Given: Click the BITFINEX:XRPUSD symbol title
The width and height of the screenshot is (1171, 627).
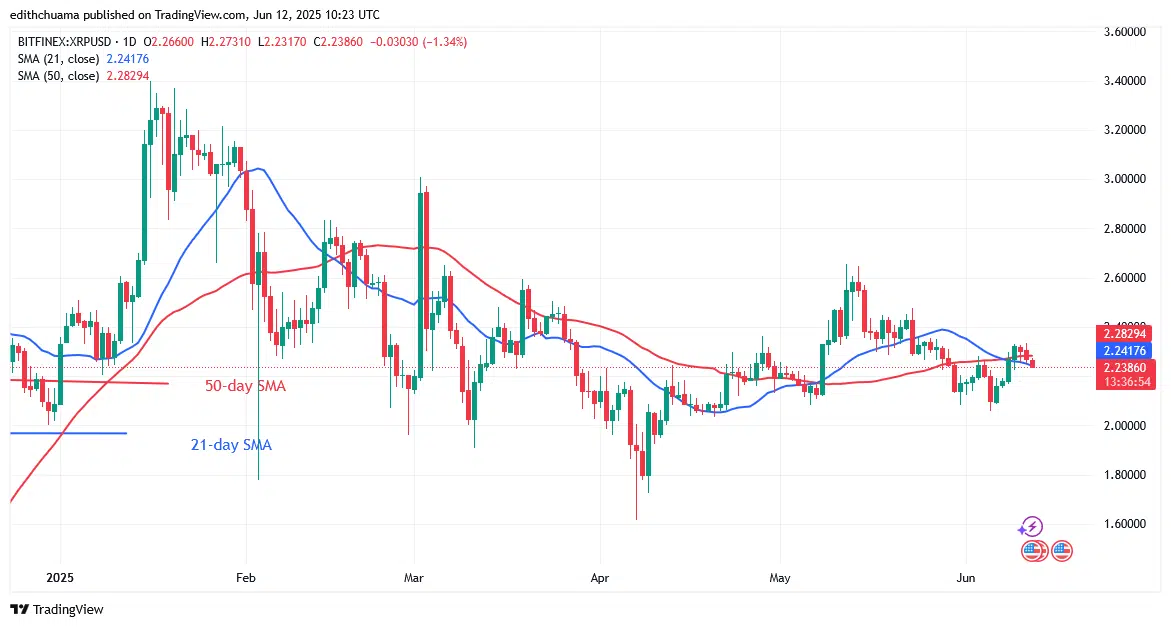Looking at the screenshot, I should (x=62, y=42).
